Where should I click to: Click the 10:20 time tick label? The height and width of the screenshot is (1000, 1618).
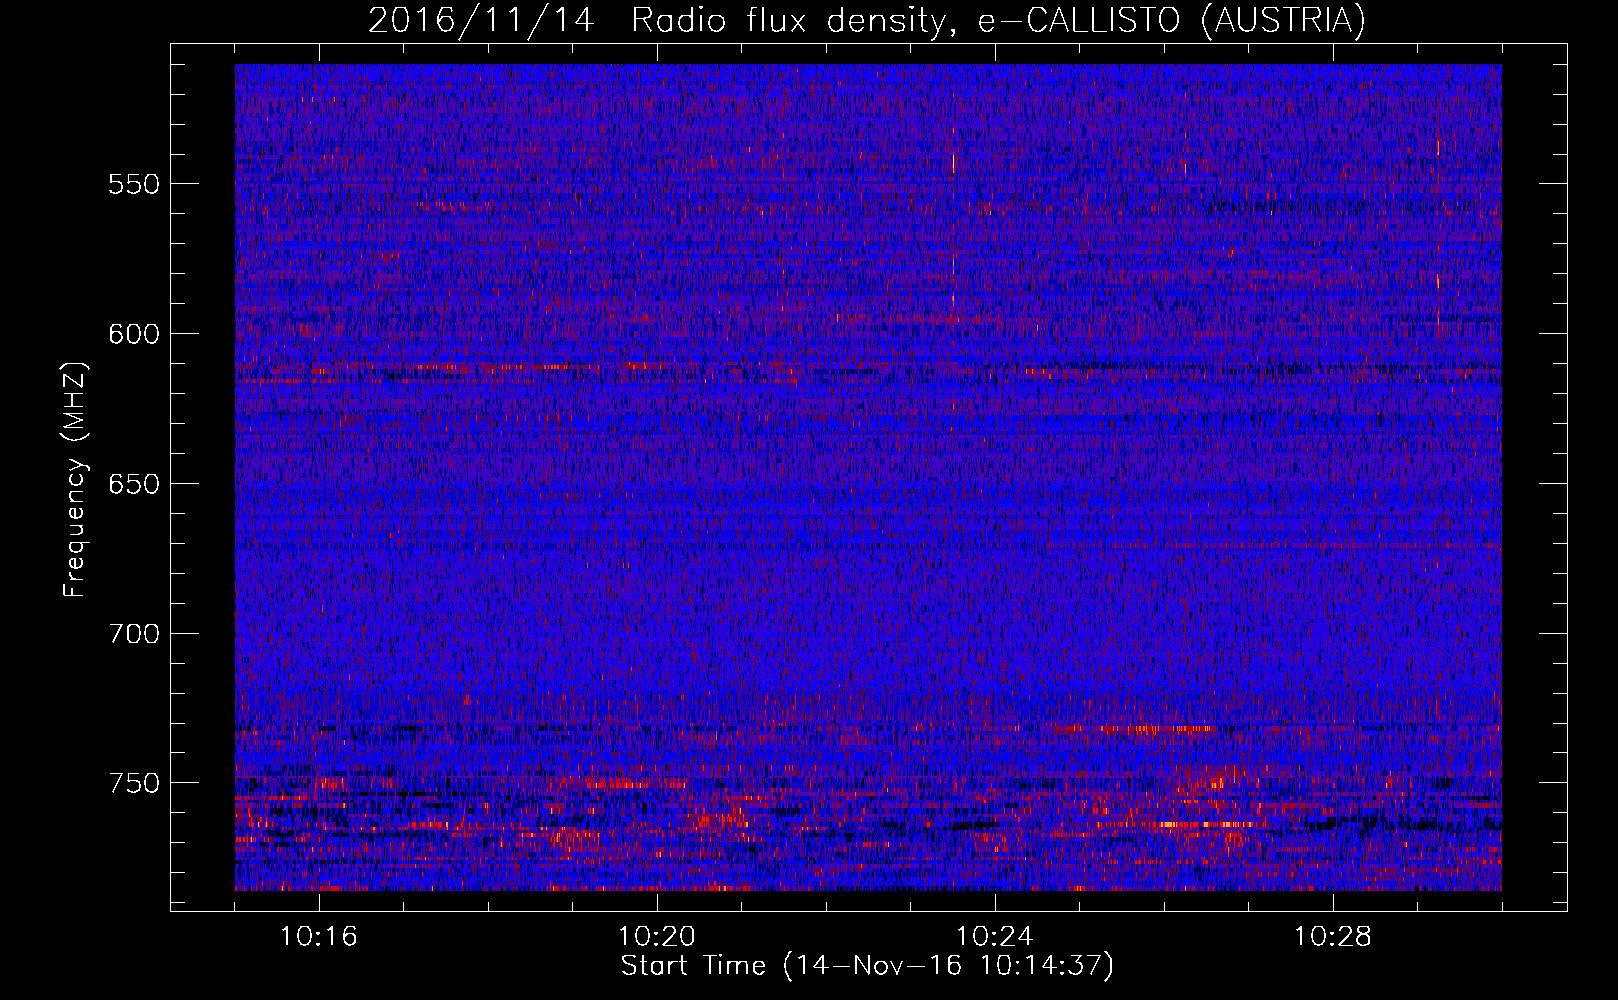657,937
